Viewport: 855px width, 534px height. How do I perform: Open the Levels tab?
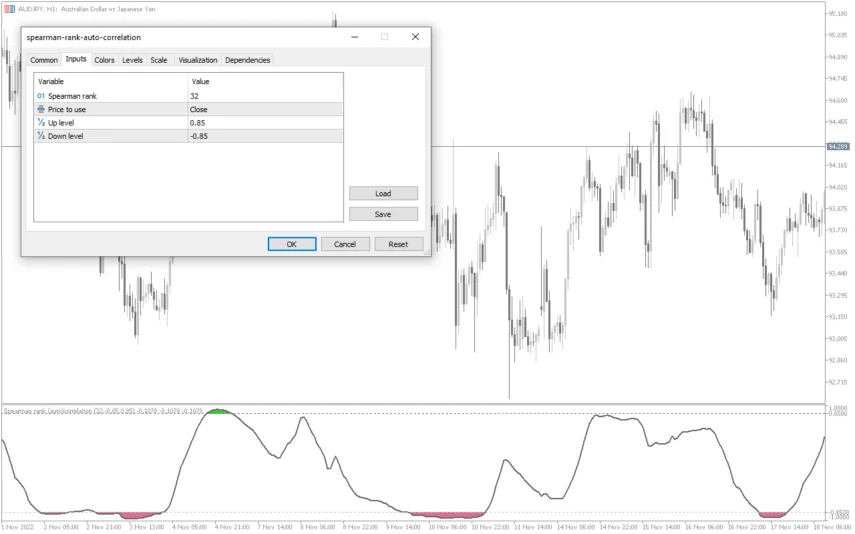132,60
